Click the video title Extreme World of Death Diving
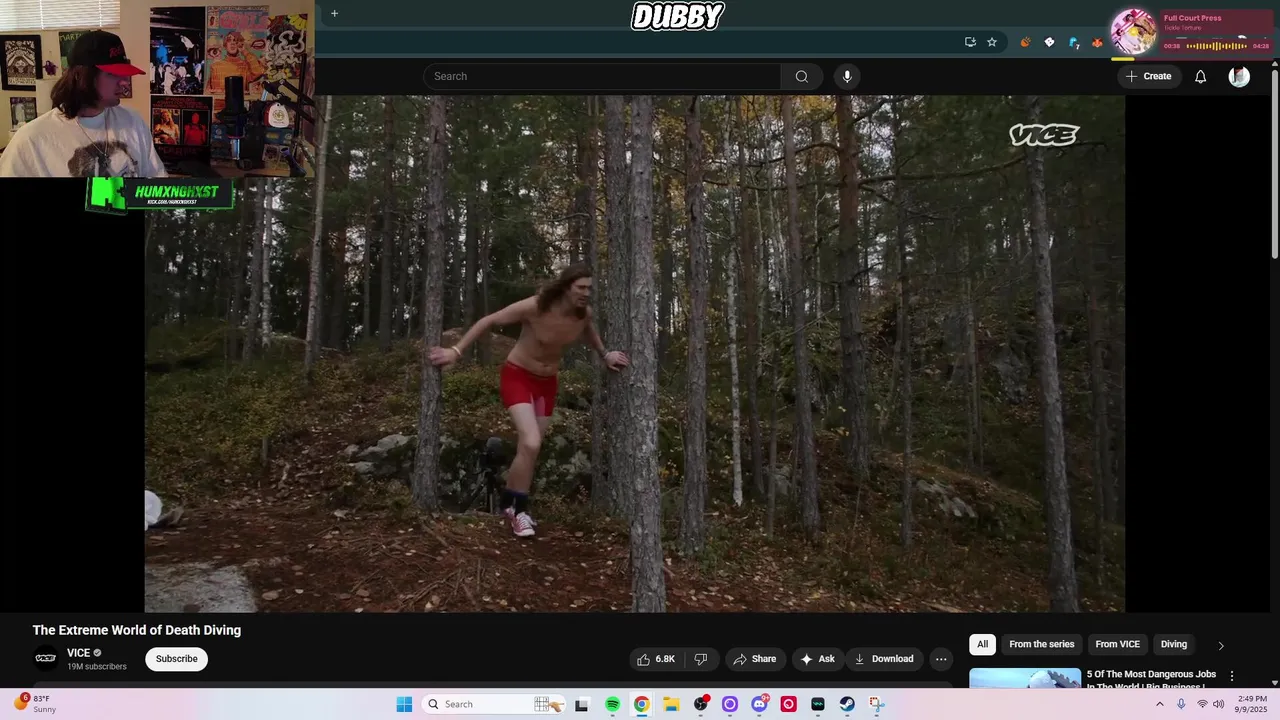Viewport: 1280px width, 720px height. [137, 630]
